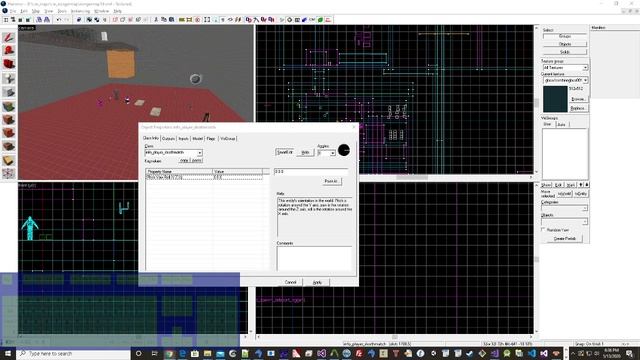Open the Instancing menu

tap(80, 11)
